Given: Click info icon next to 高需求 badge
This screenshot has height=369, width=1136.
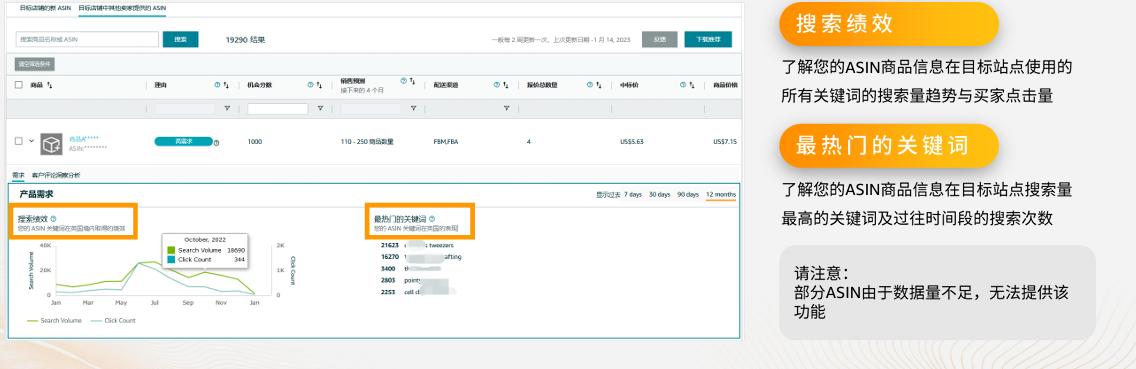Looking at the screenshot, I should coord(217,143).
